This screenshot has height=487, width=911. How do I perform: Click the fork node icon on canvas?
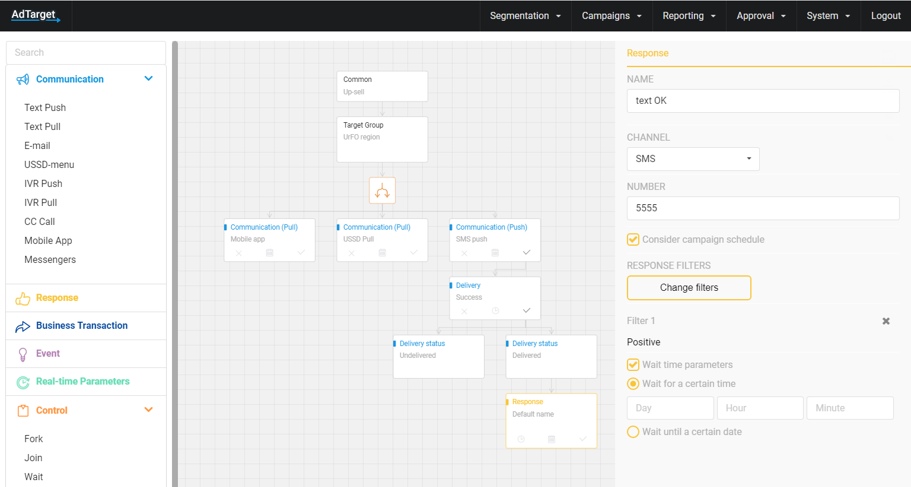pyautogui.click(x=382, y=191)
